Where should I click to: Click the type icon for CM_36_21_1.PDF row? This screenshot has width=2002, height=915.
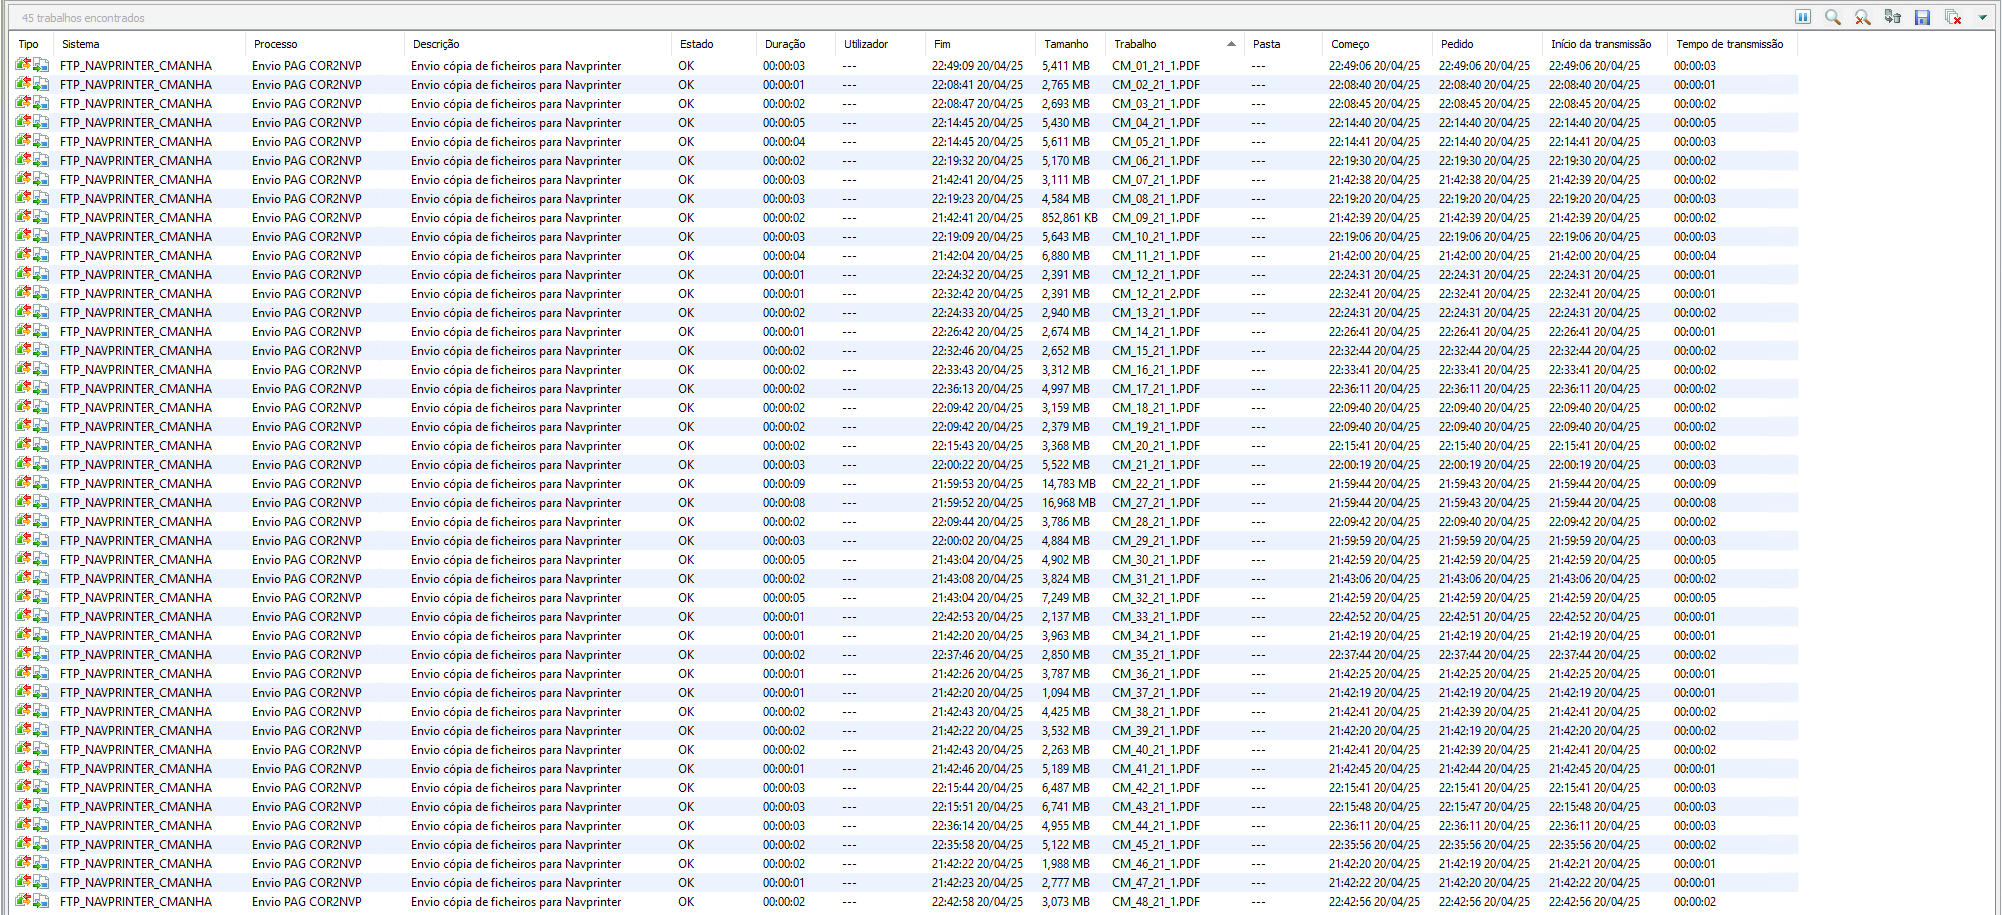tap(32, 674)
